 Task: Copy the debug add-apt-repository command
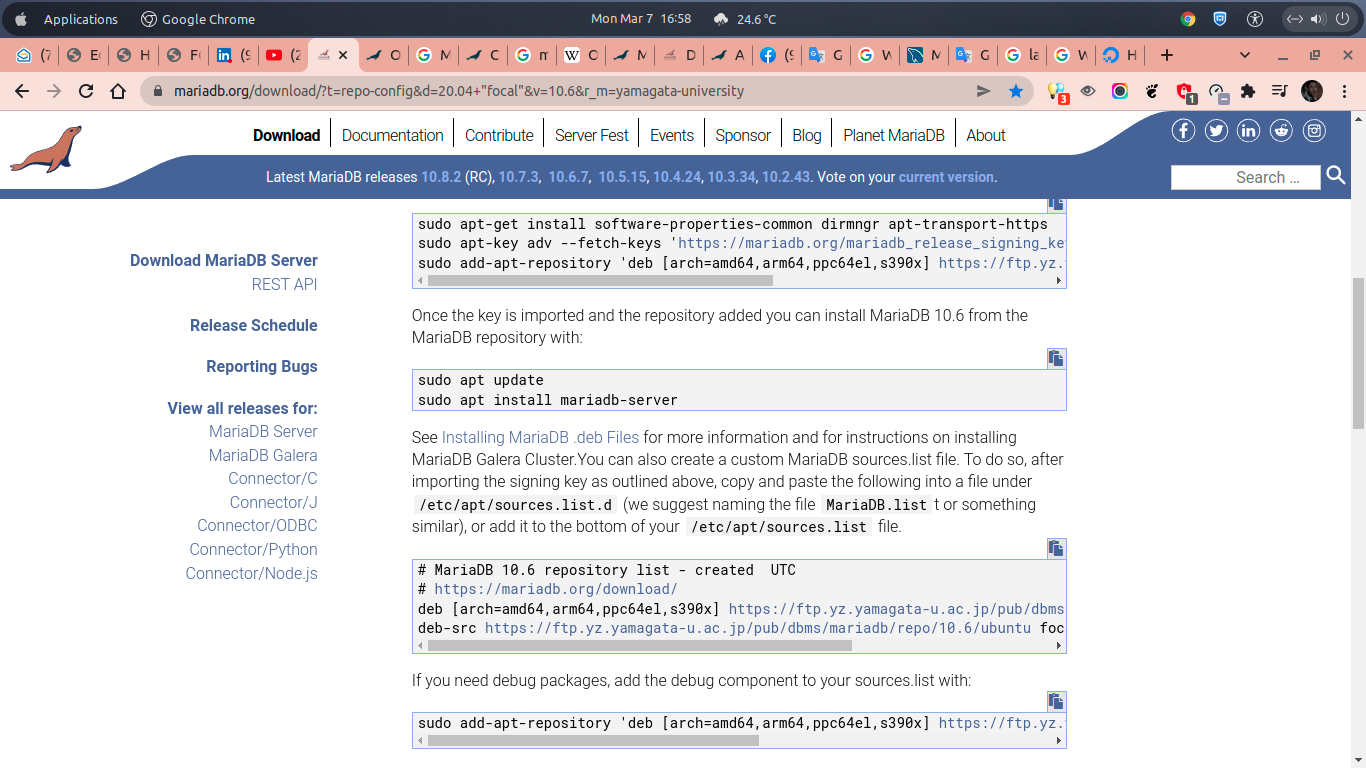point(1056,701)
